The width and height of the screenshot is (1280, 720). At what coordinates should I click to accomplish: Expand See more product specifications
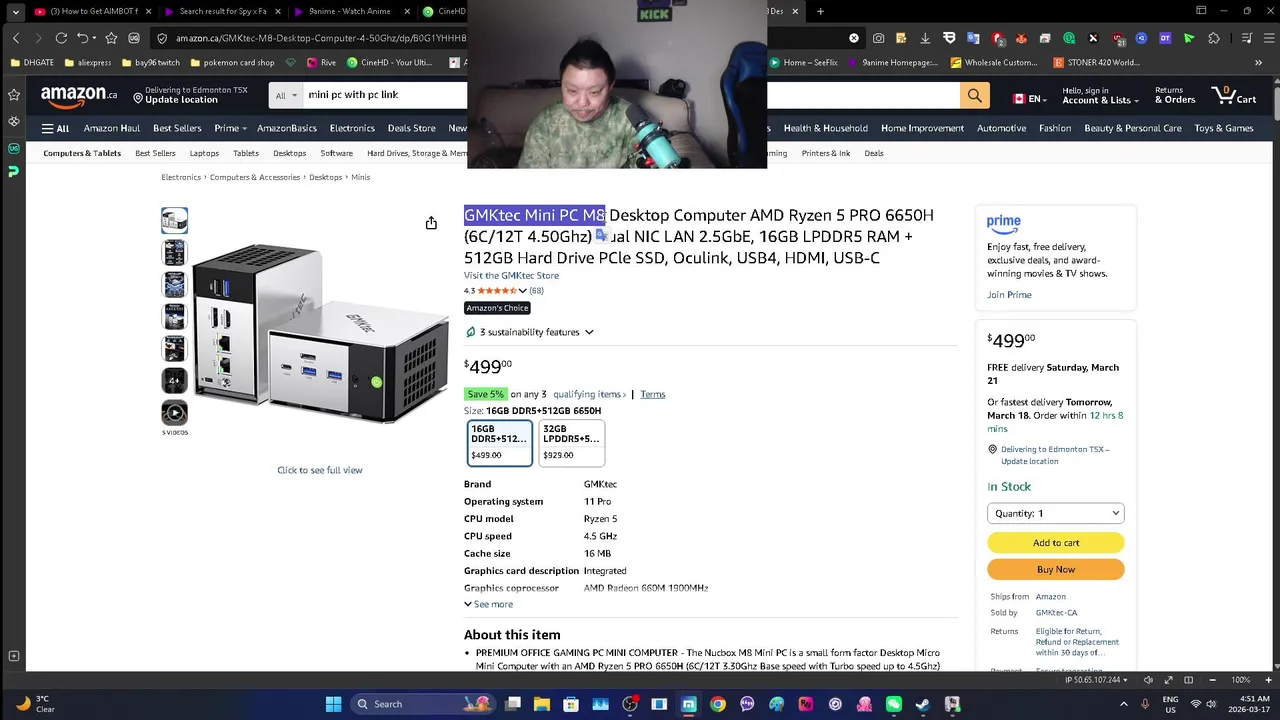point(489,604)
